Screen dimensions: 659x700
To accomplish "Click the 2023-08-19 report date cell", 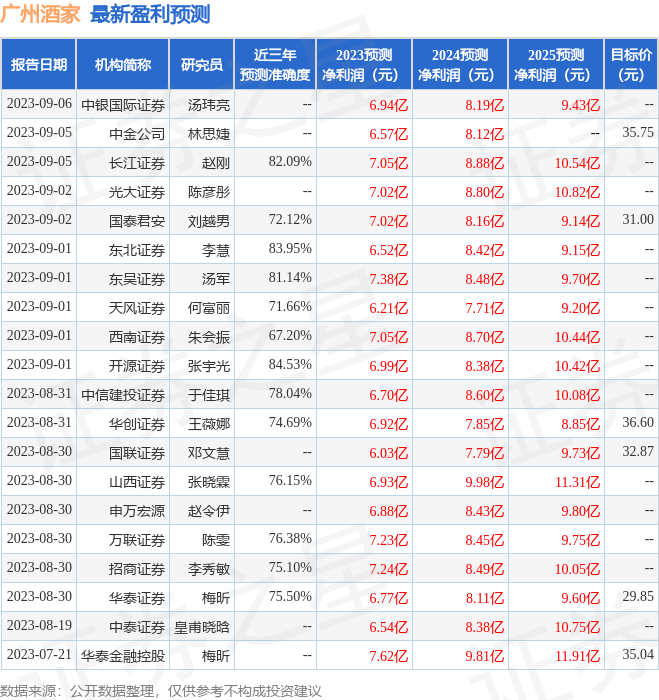I will click(39, 627).
